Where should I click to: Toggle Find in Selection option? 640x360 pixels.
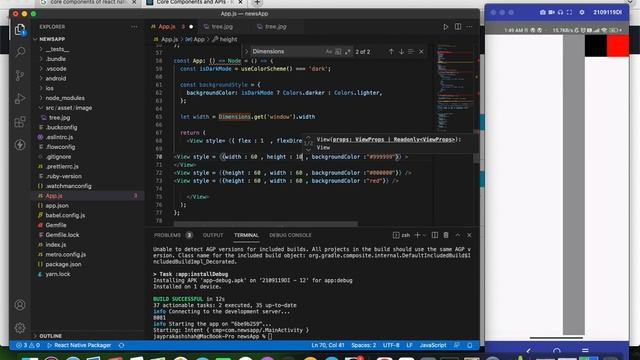(x=411, y=51)
